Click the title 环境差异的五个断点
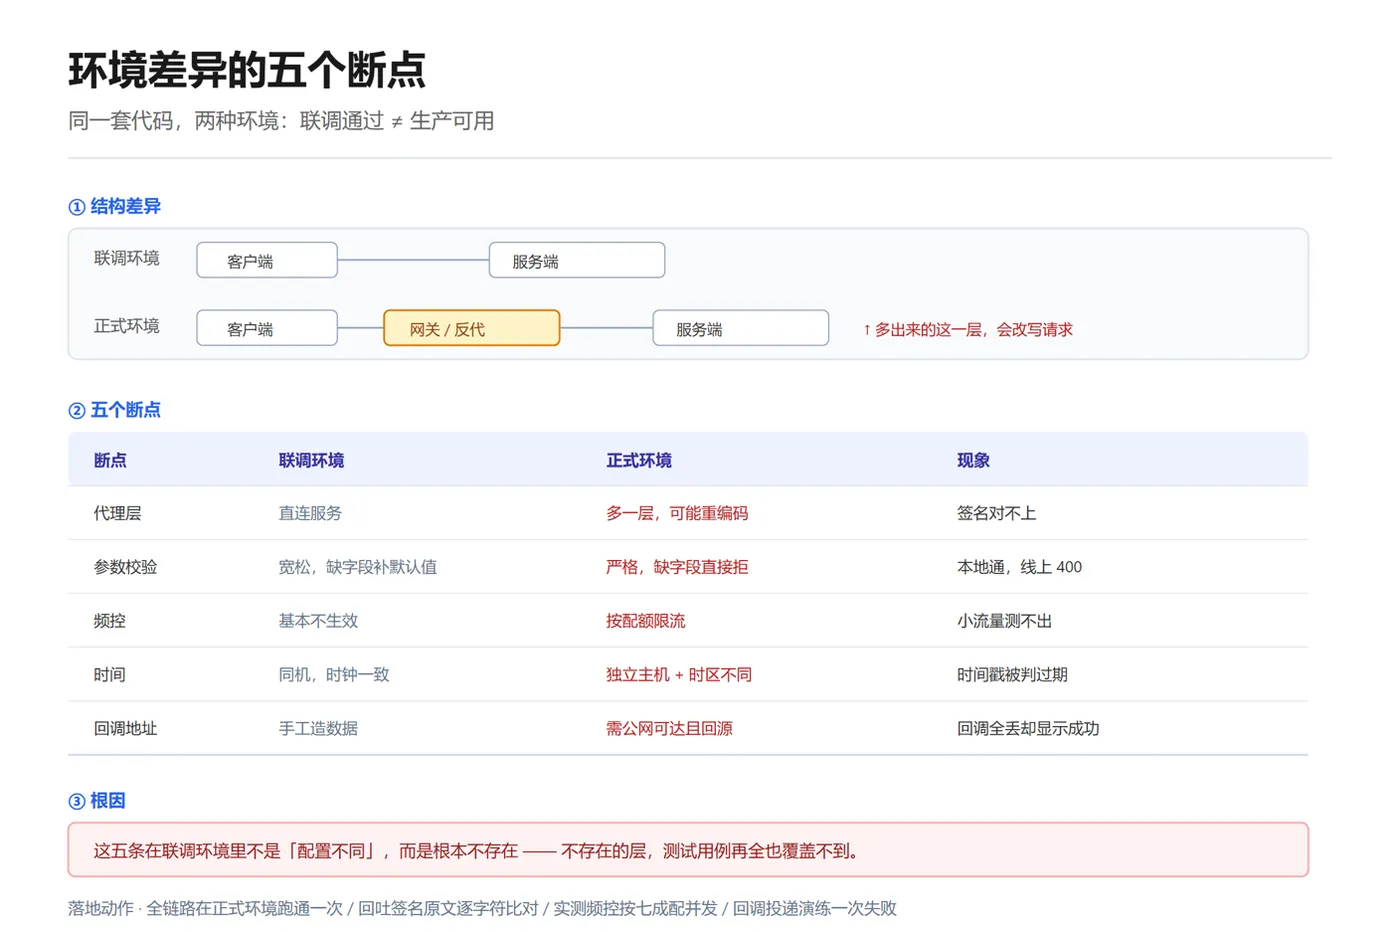This screenshot has width=1400, height=932. coord(247,70)
